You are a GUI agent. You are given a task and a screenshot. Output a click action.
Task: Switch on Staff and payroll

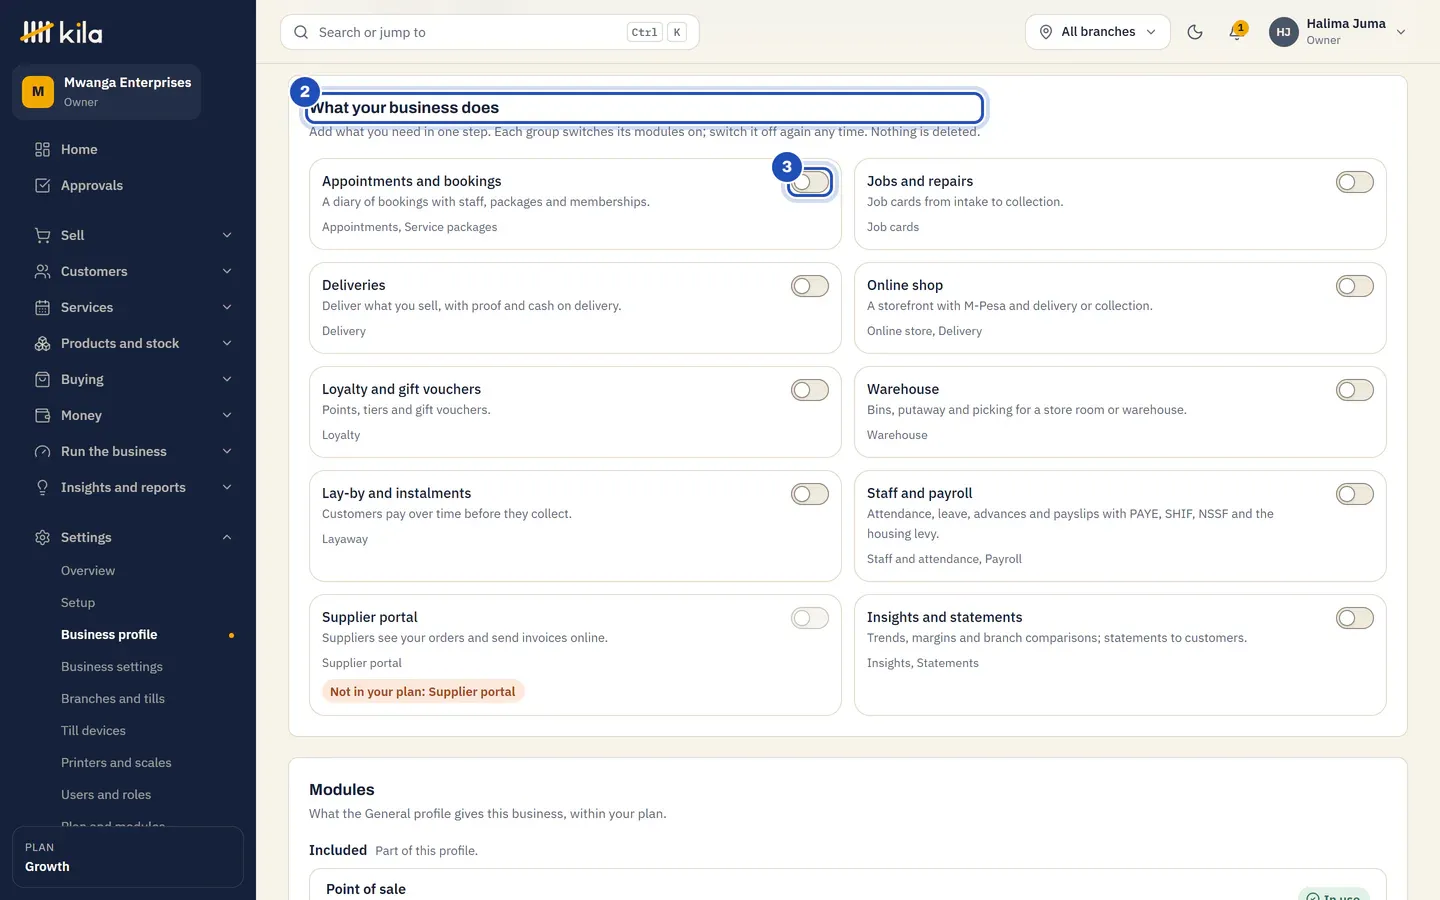point(1355,494)
